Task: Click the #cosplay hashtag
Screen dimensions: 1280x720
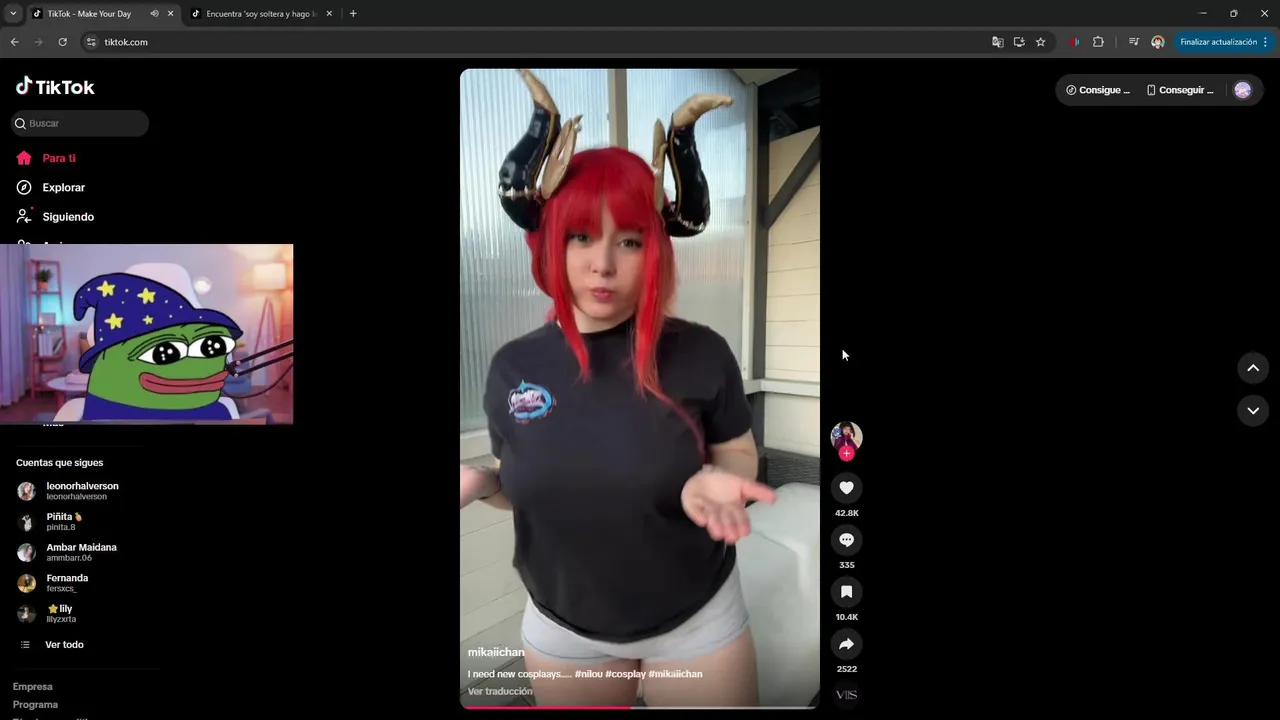Action: (x=625, y=674)
